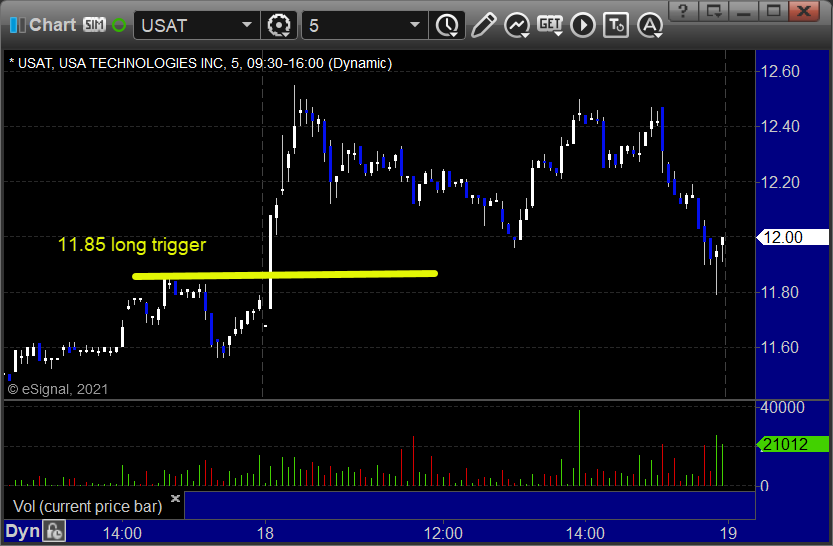Open the symbol settings gear icon
The width and height of the screenshot is (833, 546).
click(x=279, y=25)
